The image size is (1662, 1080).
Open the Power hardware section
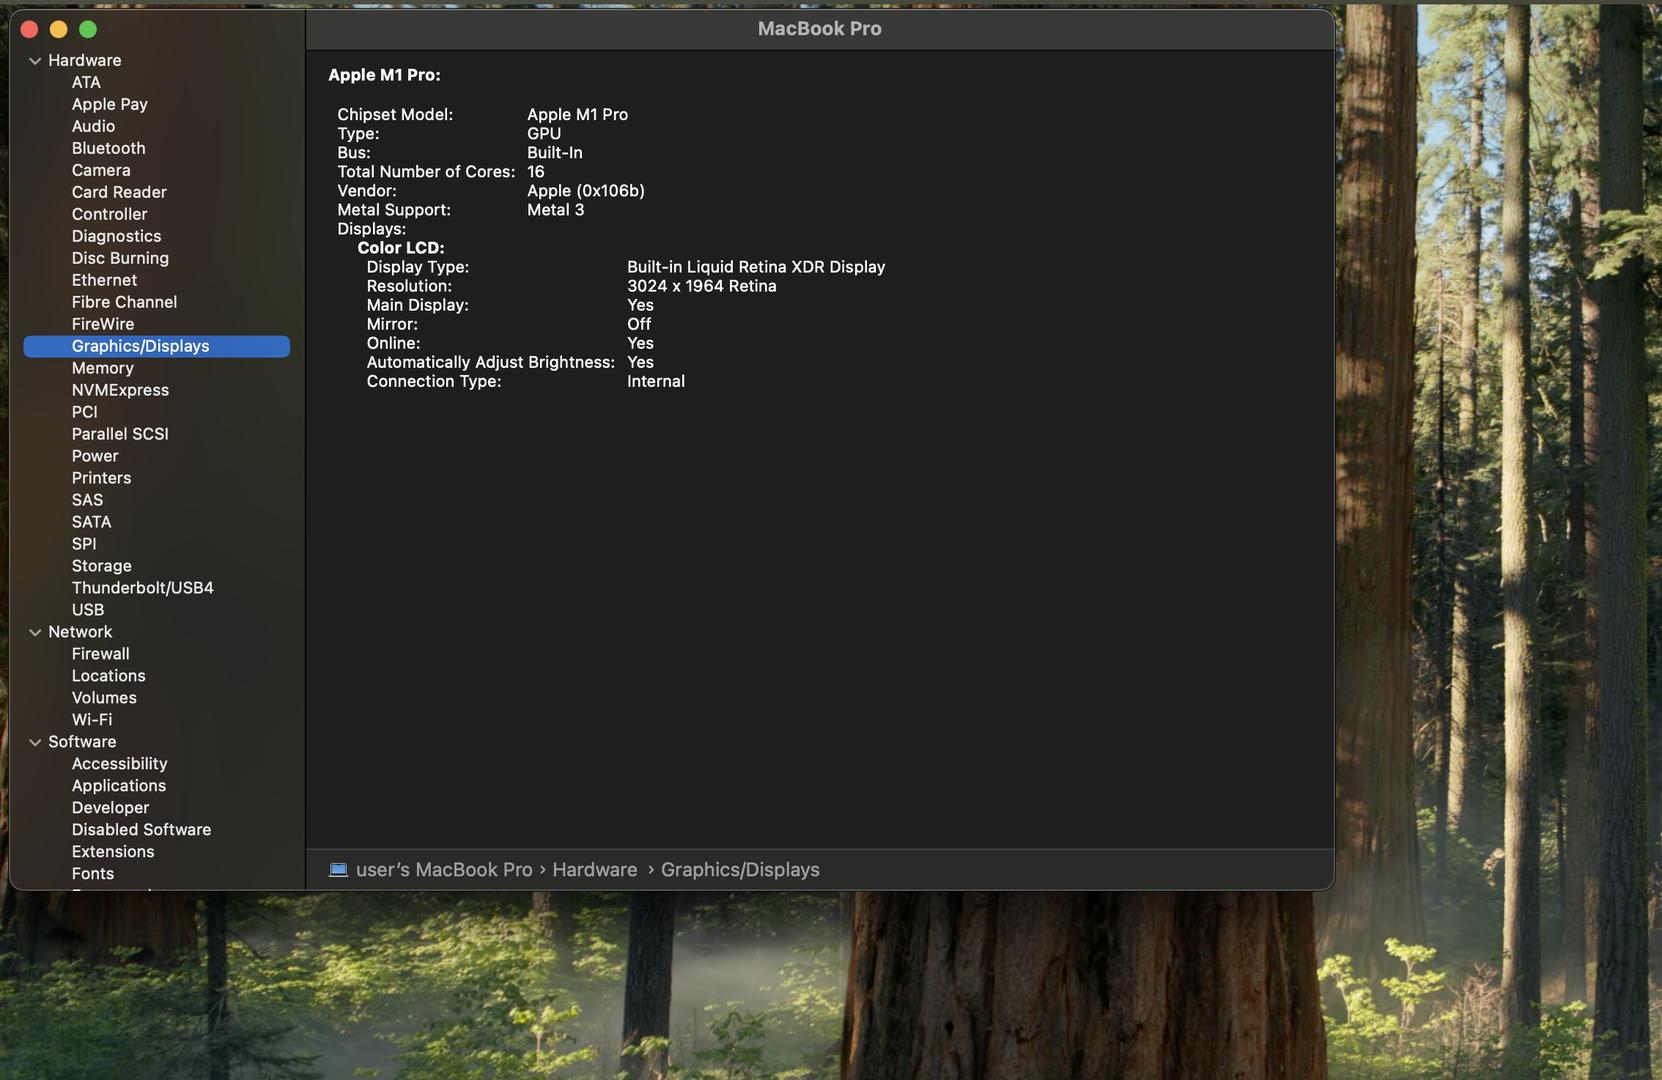click(95, 456)
